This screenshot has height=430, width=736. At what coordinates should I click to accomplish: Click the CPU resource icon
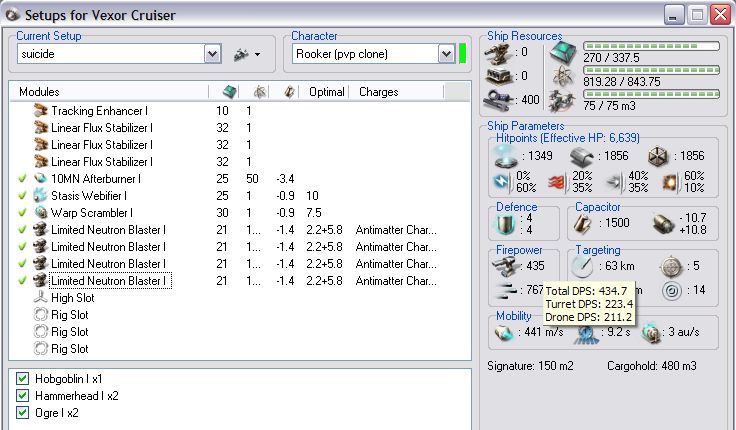(562, 52)
